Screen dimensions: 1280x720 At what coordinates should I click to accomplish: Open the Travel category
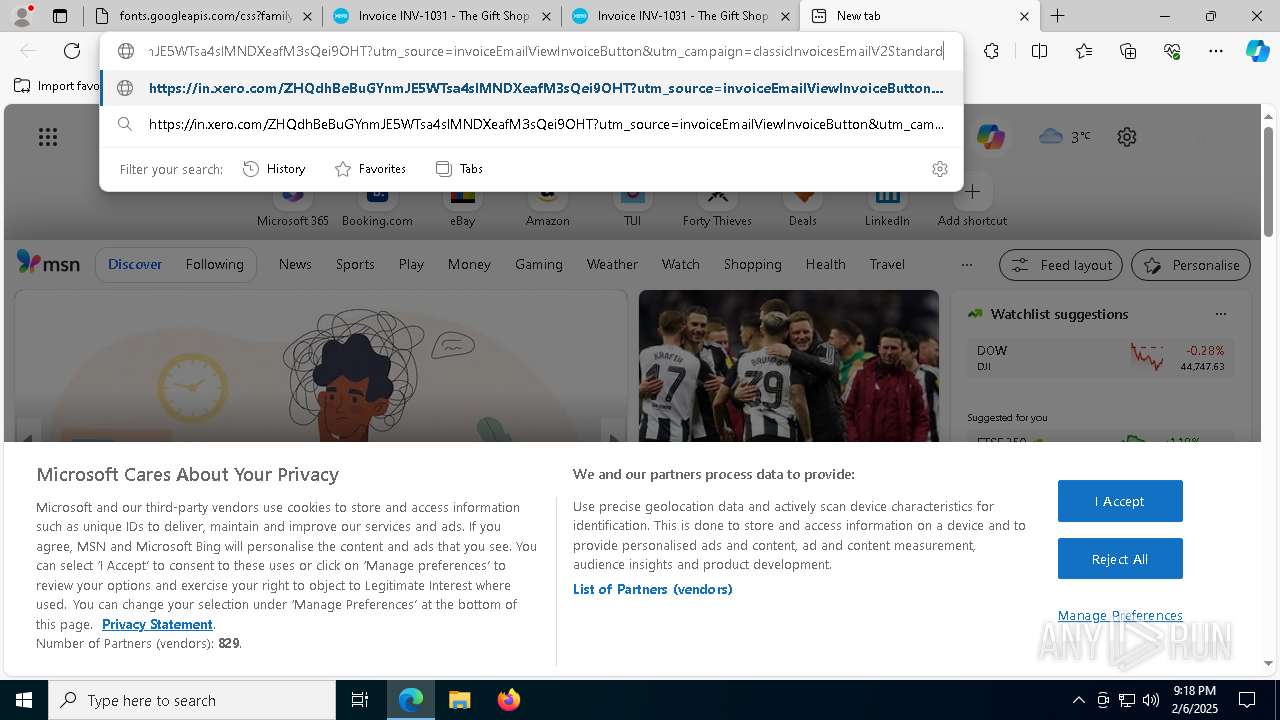coord(887,264)
